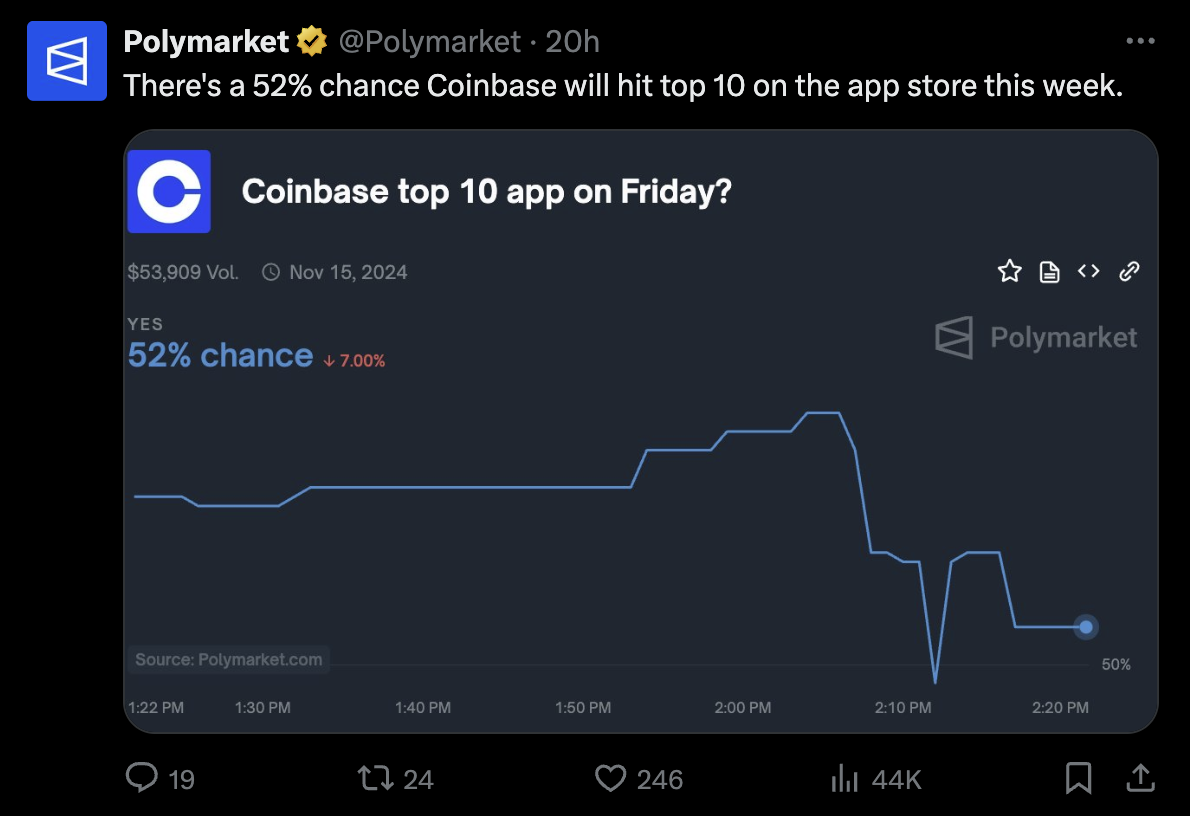1190x816 pixels.
Task: Click the gold verified badge
Action: coord(311,42)
